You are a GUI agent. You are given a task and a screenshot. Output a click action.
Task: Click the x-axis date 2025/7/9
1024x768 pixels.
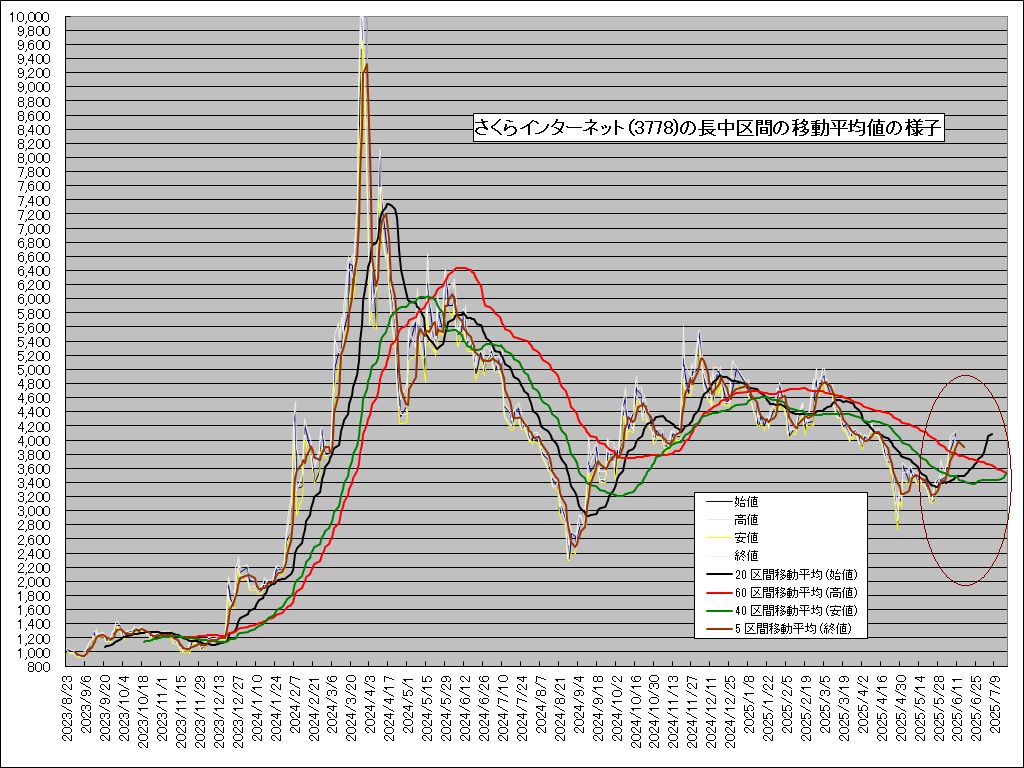click(995, 707)
